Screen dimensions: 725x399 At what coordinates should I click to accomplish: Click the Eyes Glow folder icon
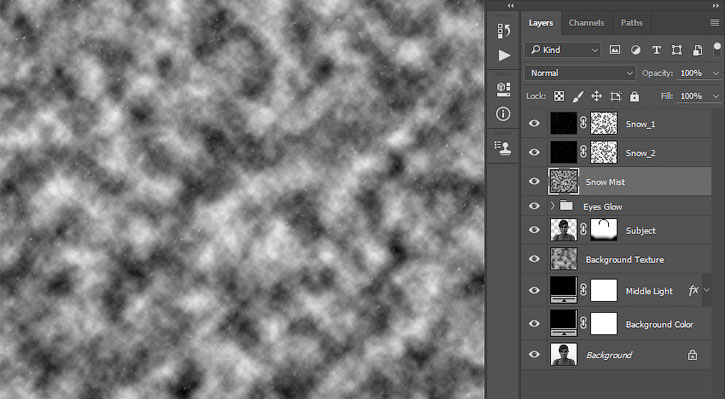[566, 205]
